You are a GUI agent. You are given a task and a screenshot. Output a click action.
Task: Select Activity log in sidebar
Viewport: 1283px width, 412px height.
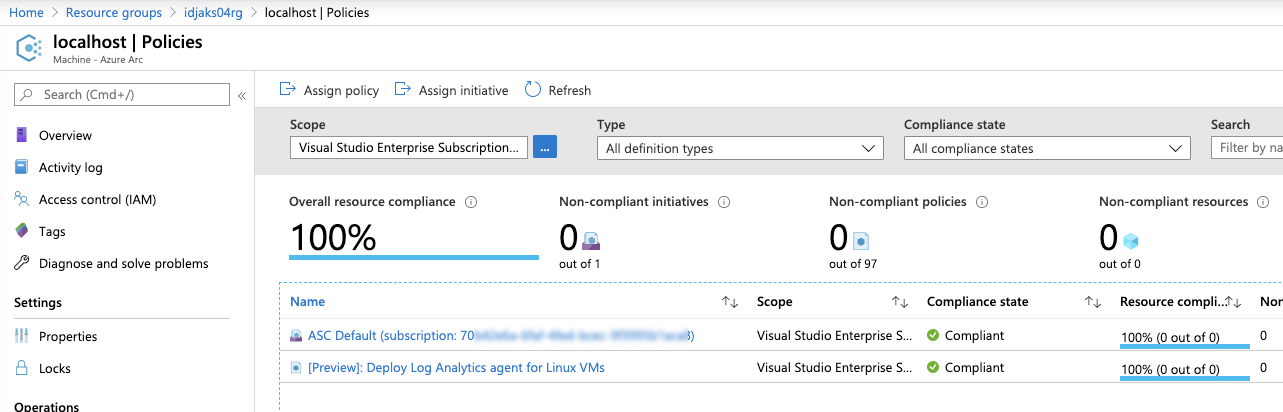pyautogui.click(x=70, y=167)
